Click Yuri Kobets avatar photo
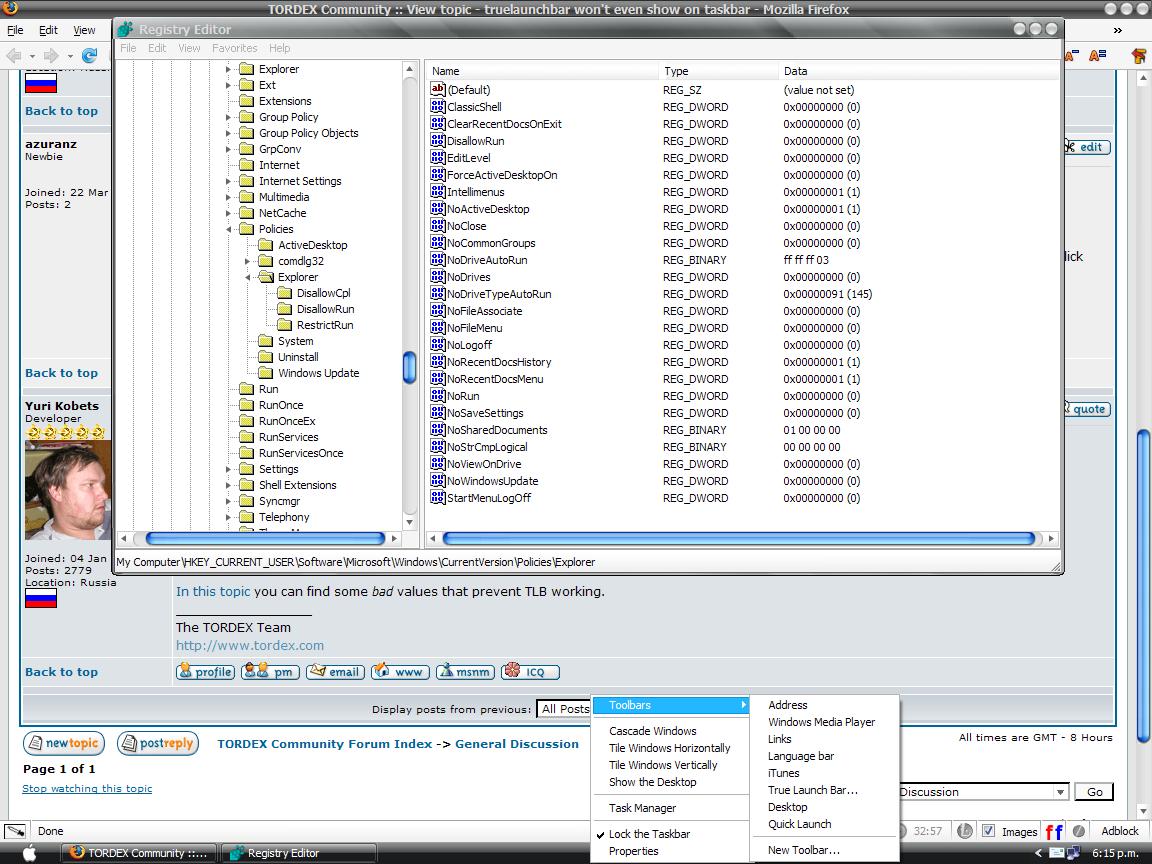Viewport: 1152px width, 864px height. 67,491
